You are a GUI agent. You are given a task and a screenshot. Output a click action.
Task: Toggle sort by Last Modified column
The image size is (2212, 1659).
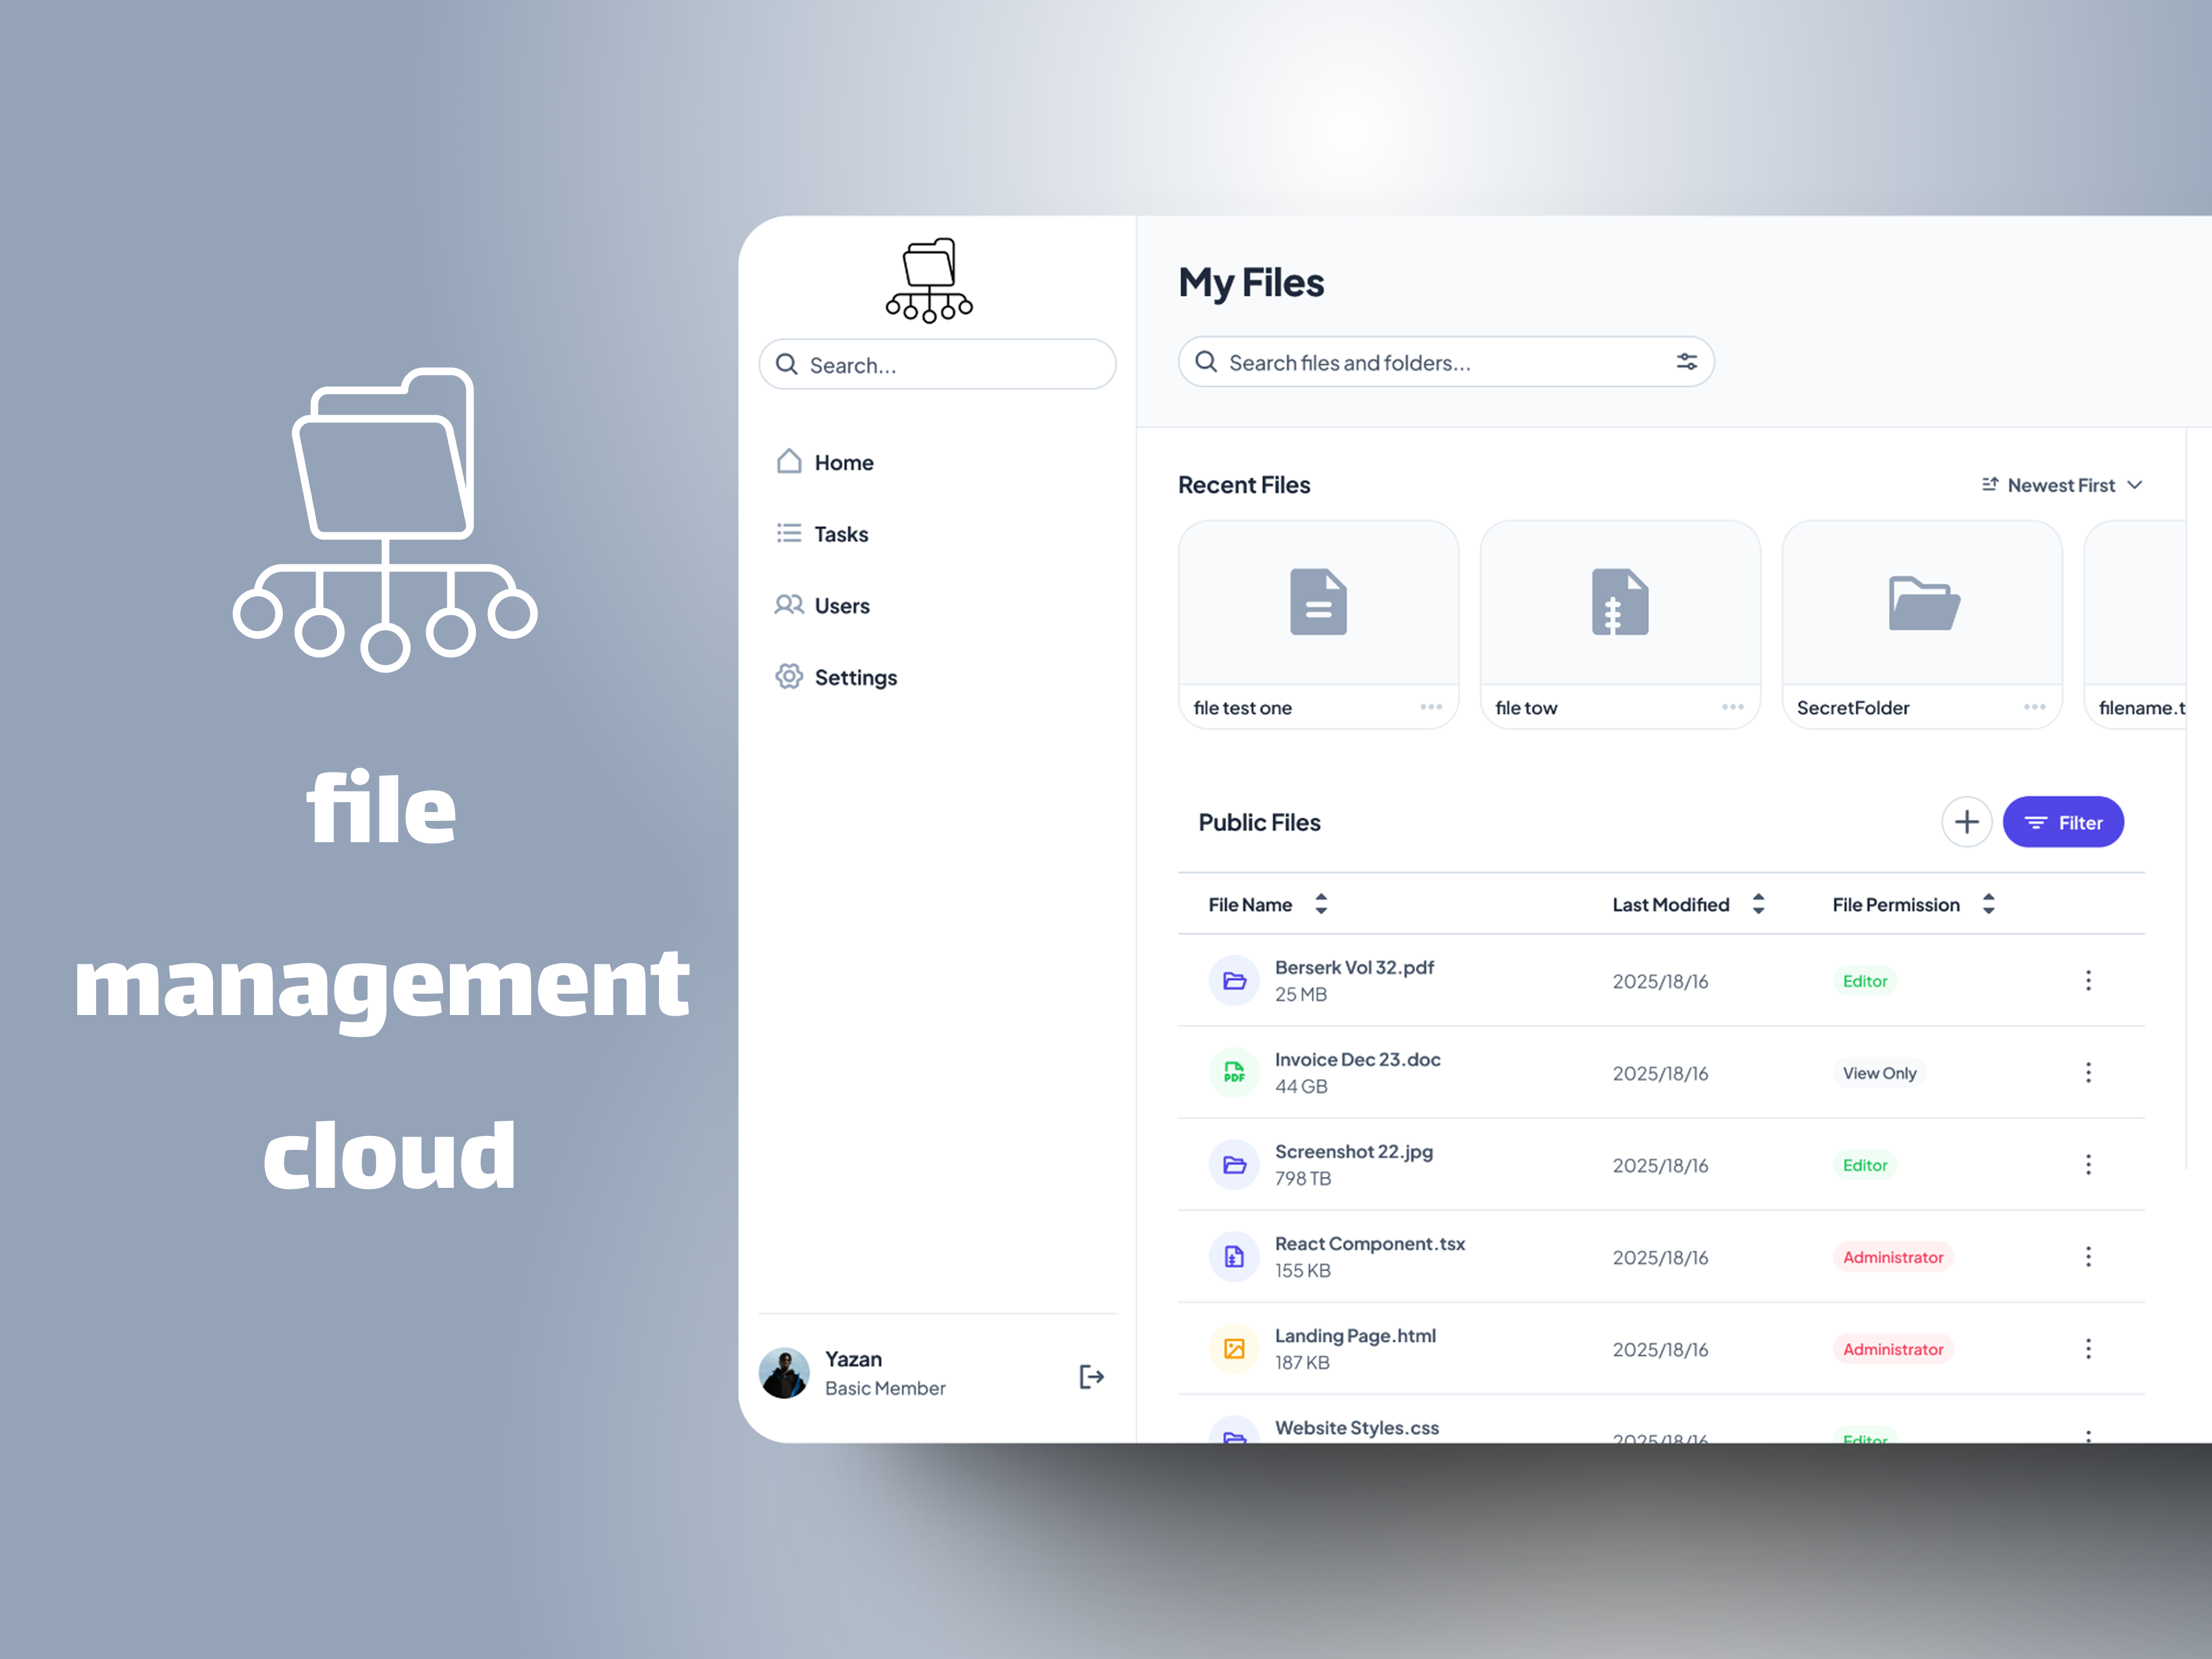[1758, 904]
